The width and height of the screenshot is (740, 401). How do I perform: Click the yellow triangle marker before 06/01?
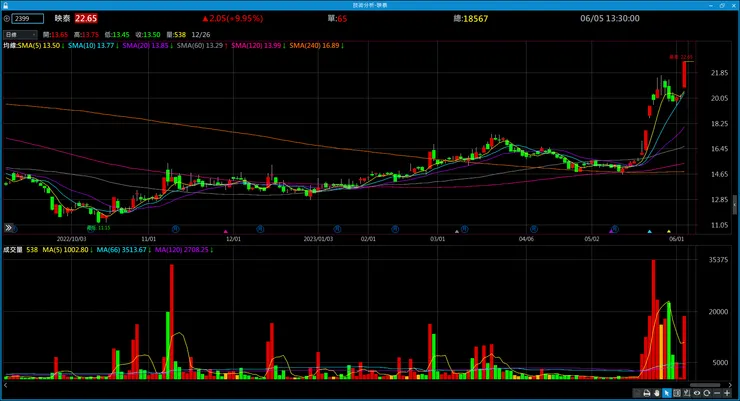(669, 231)
